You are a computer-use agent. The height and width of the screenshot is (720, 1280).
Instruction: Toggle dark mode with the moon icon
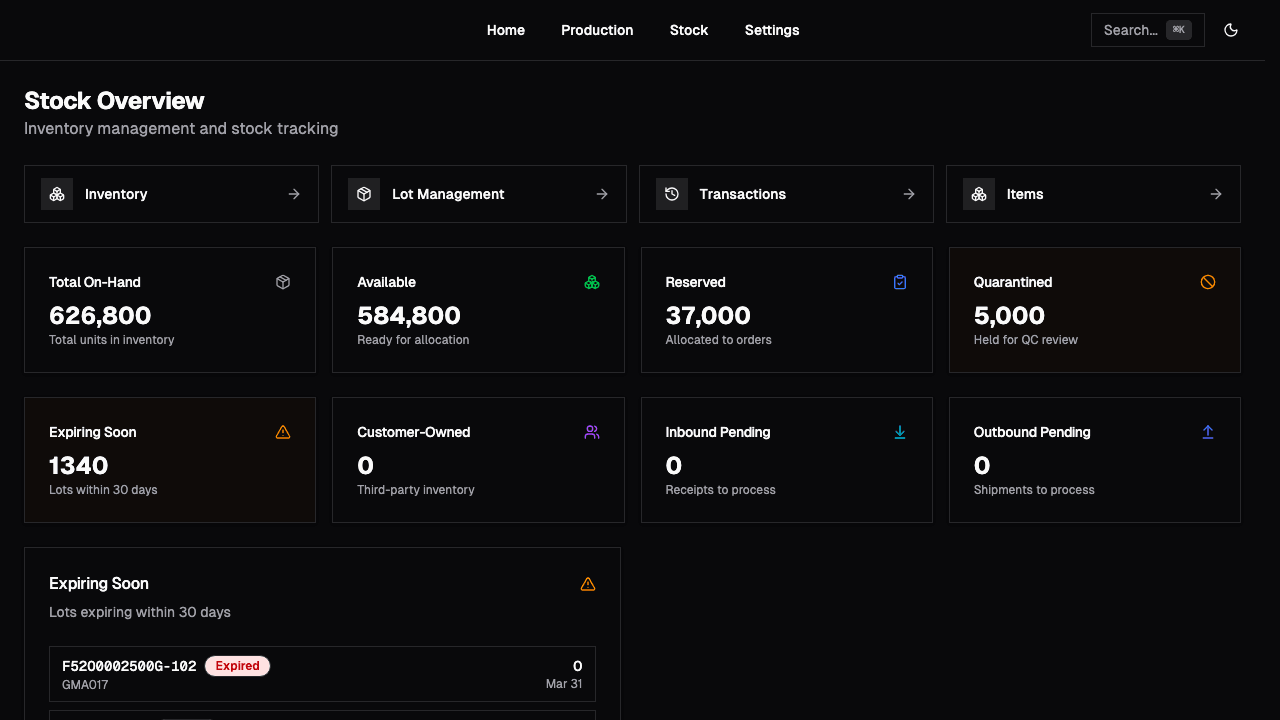point(1231,30)
